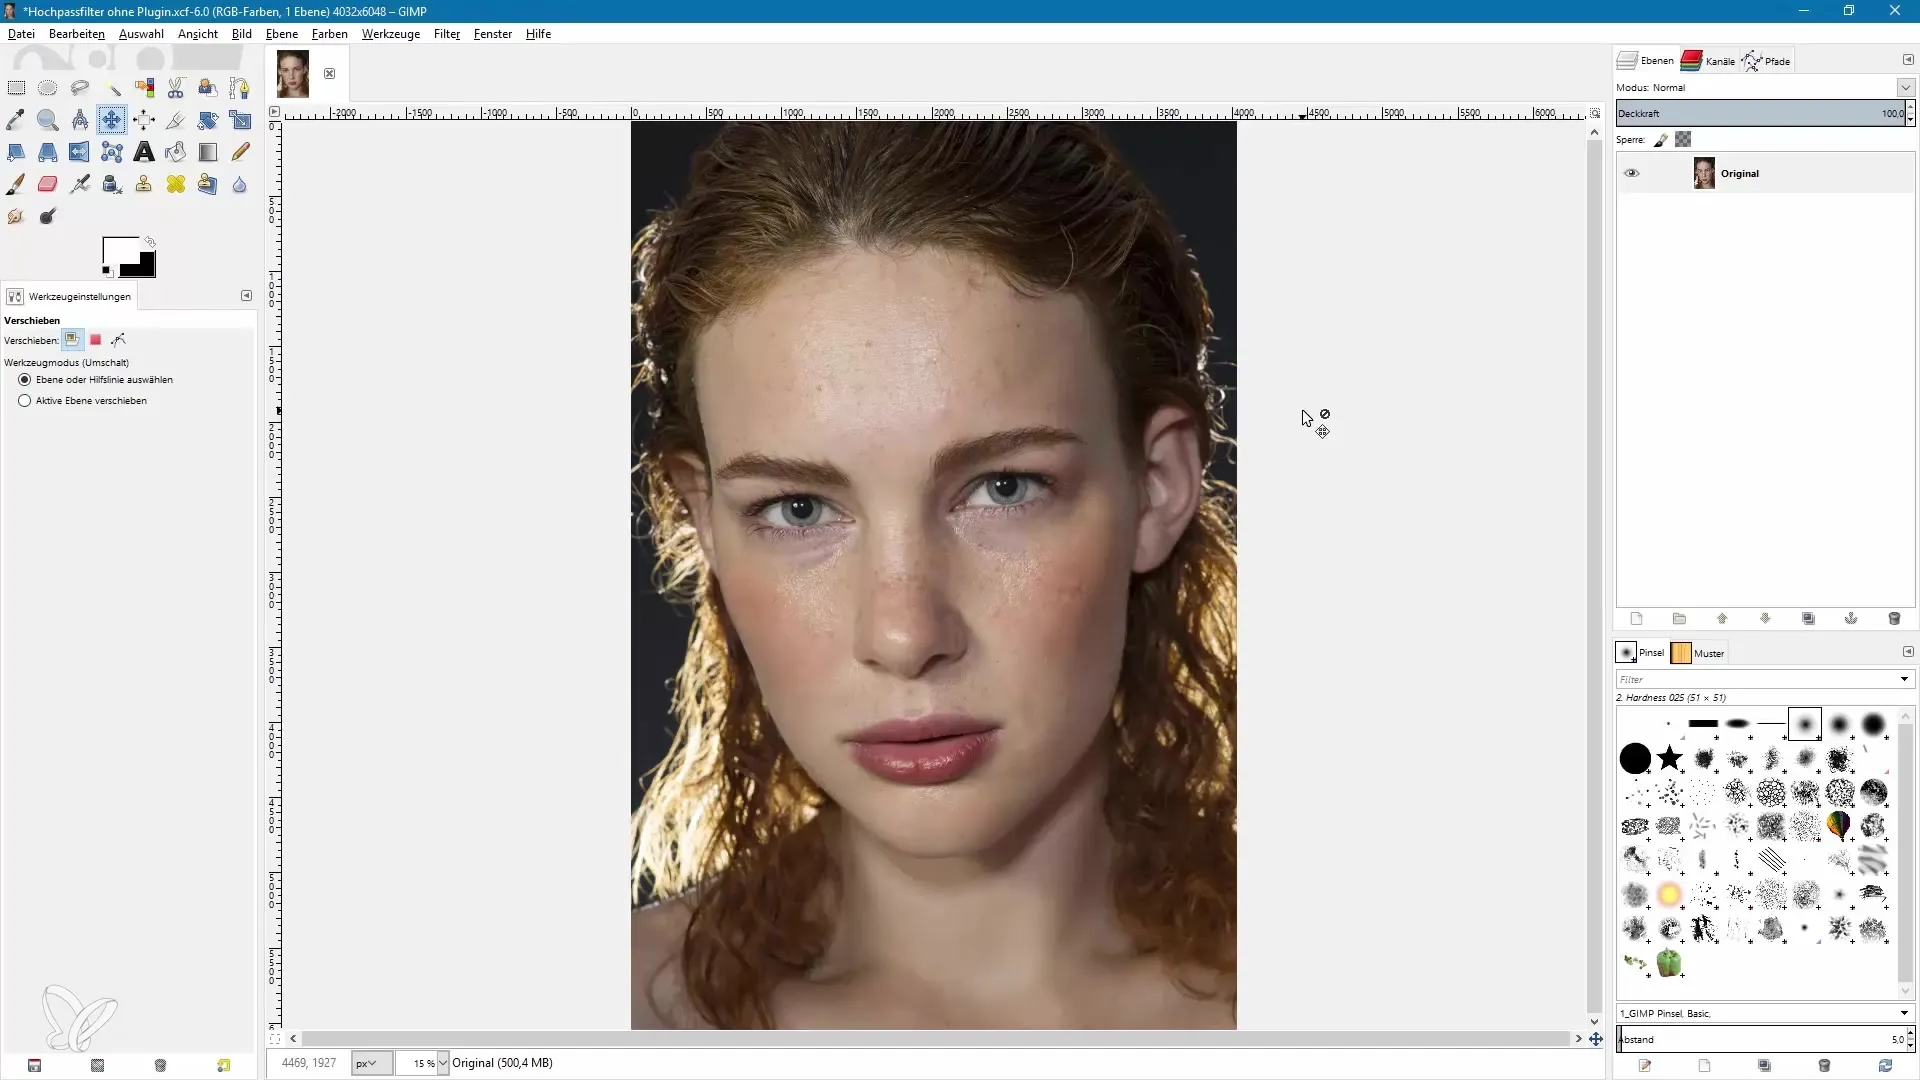Click the foreground color swatch
The width and height of the screenshot is (1920, 1080).
point(119,252)
